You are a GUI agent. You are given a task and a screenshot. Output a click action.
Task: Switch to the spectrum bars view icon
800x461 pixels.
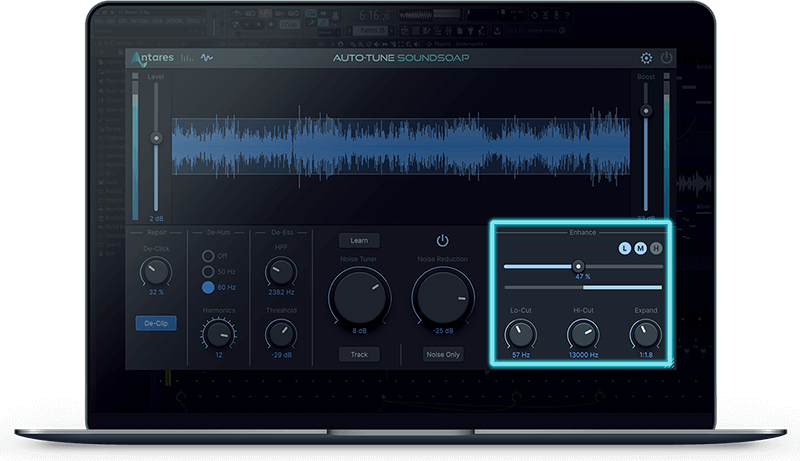(187, 58)
